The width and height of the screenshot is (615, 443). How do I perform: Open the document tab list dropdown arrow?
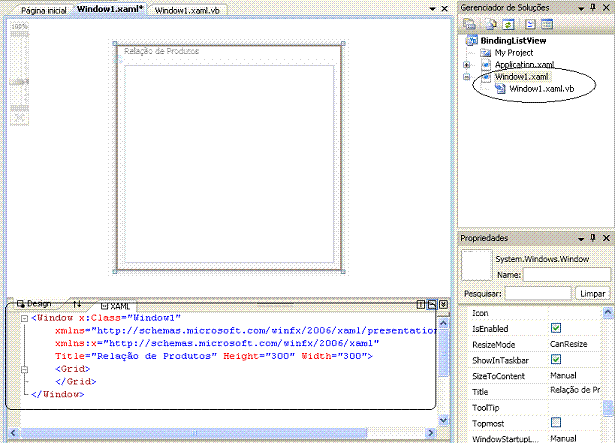pos(433,9)
